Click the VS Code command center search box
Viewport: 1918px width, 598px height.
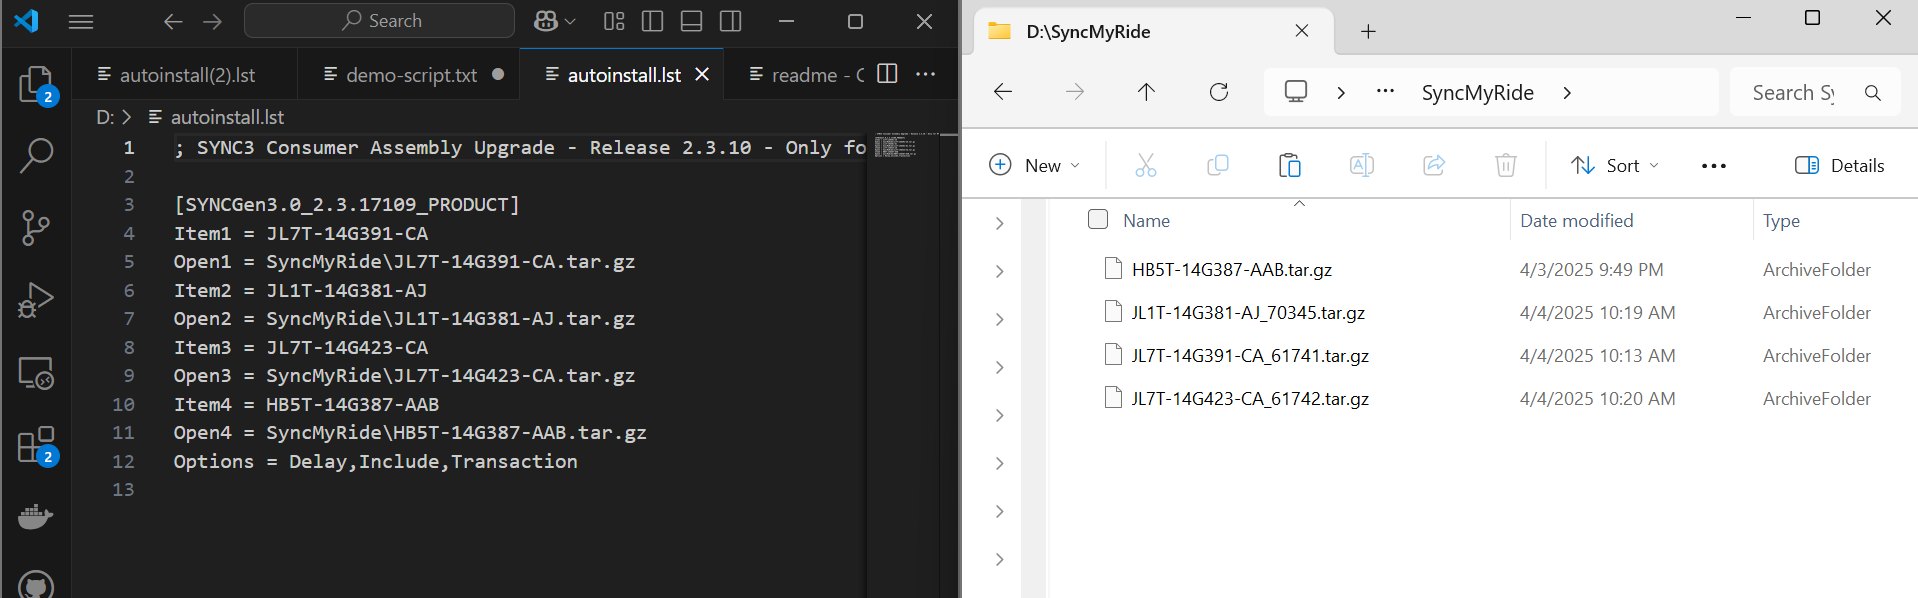(379, 21)
